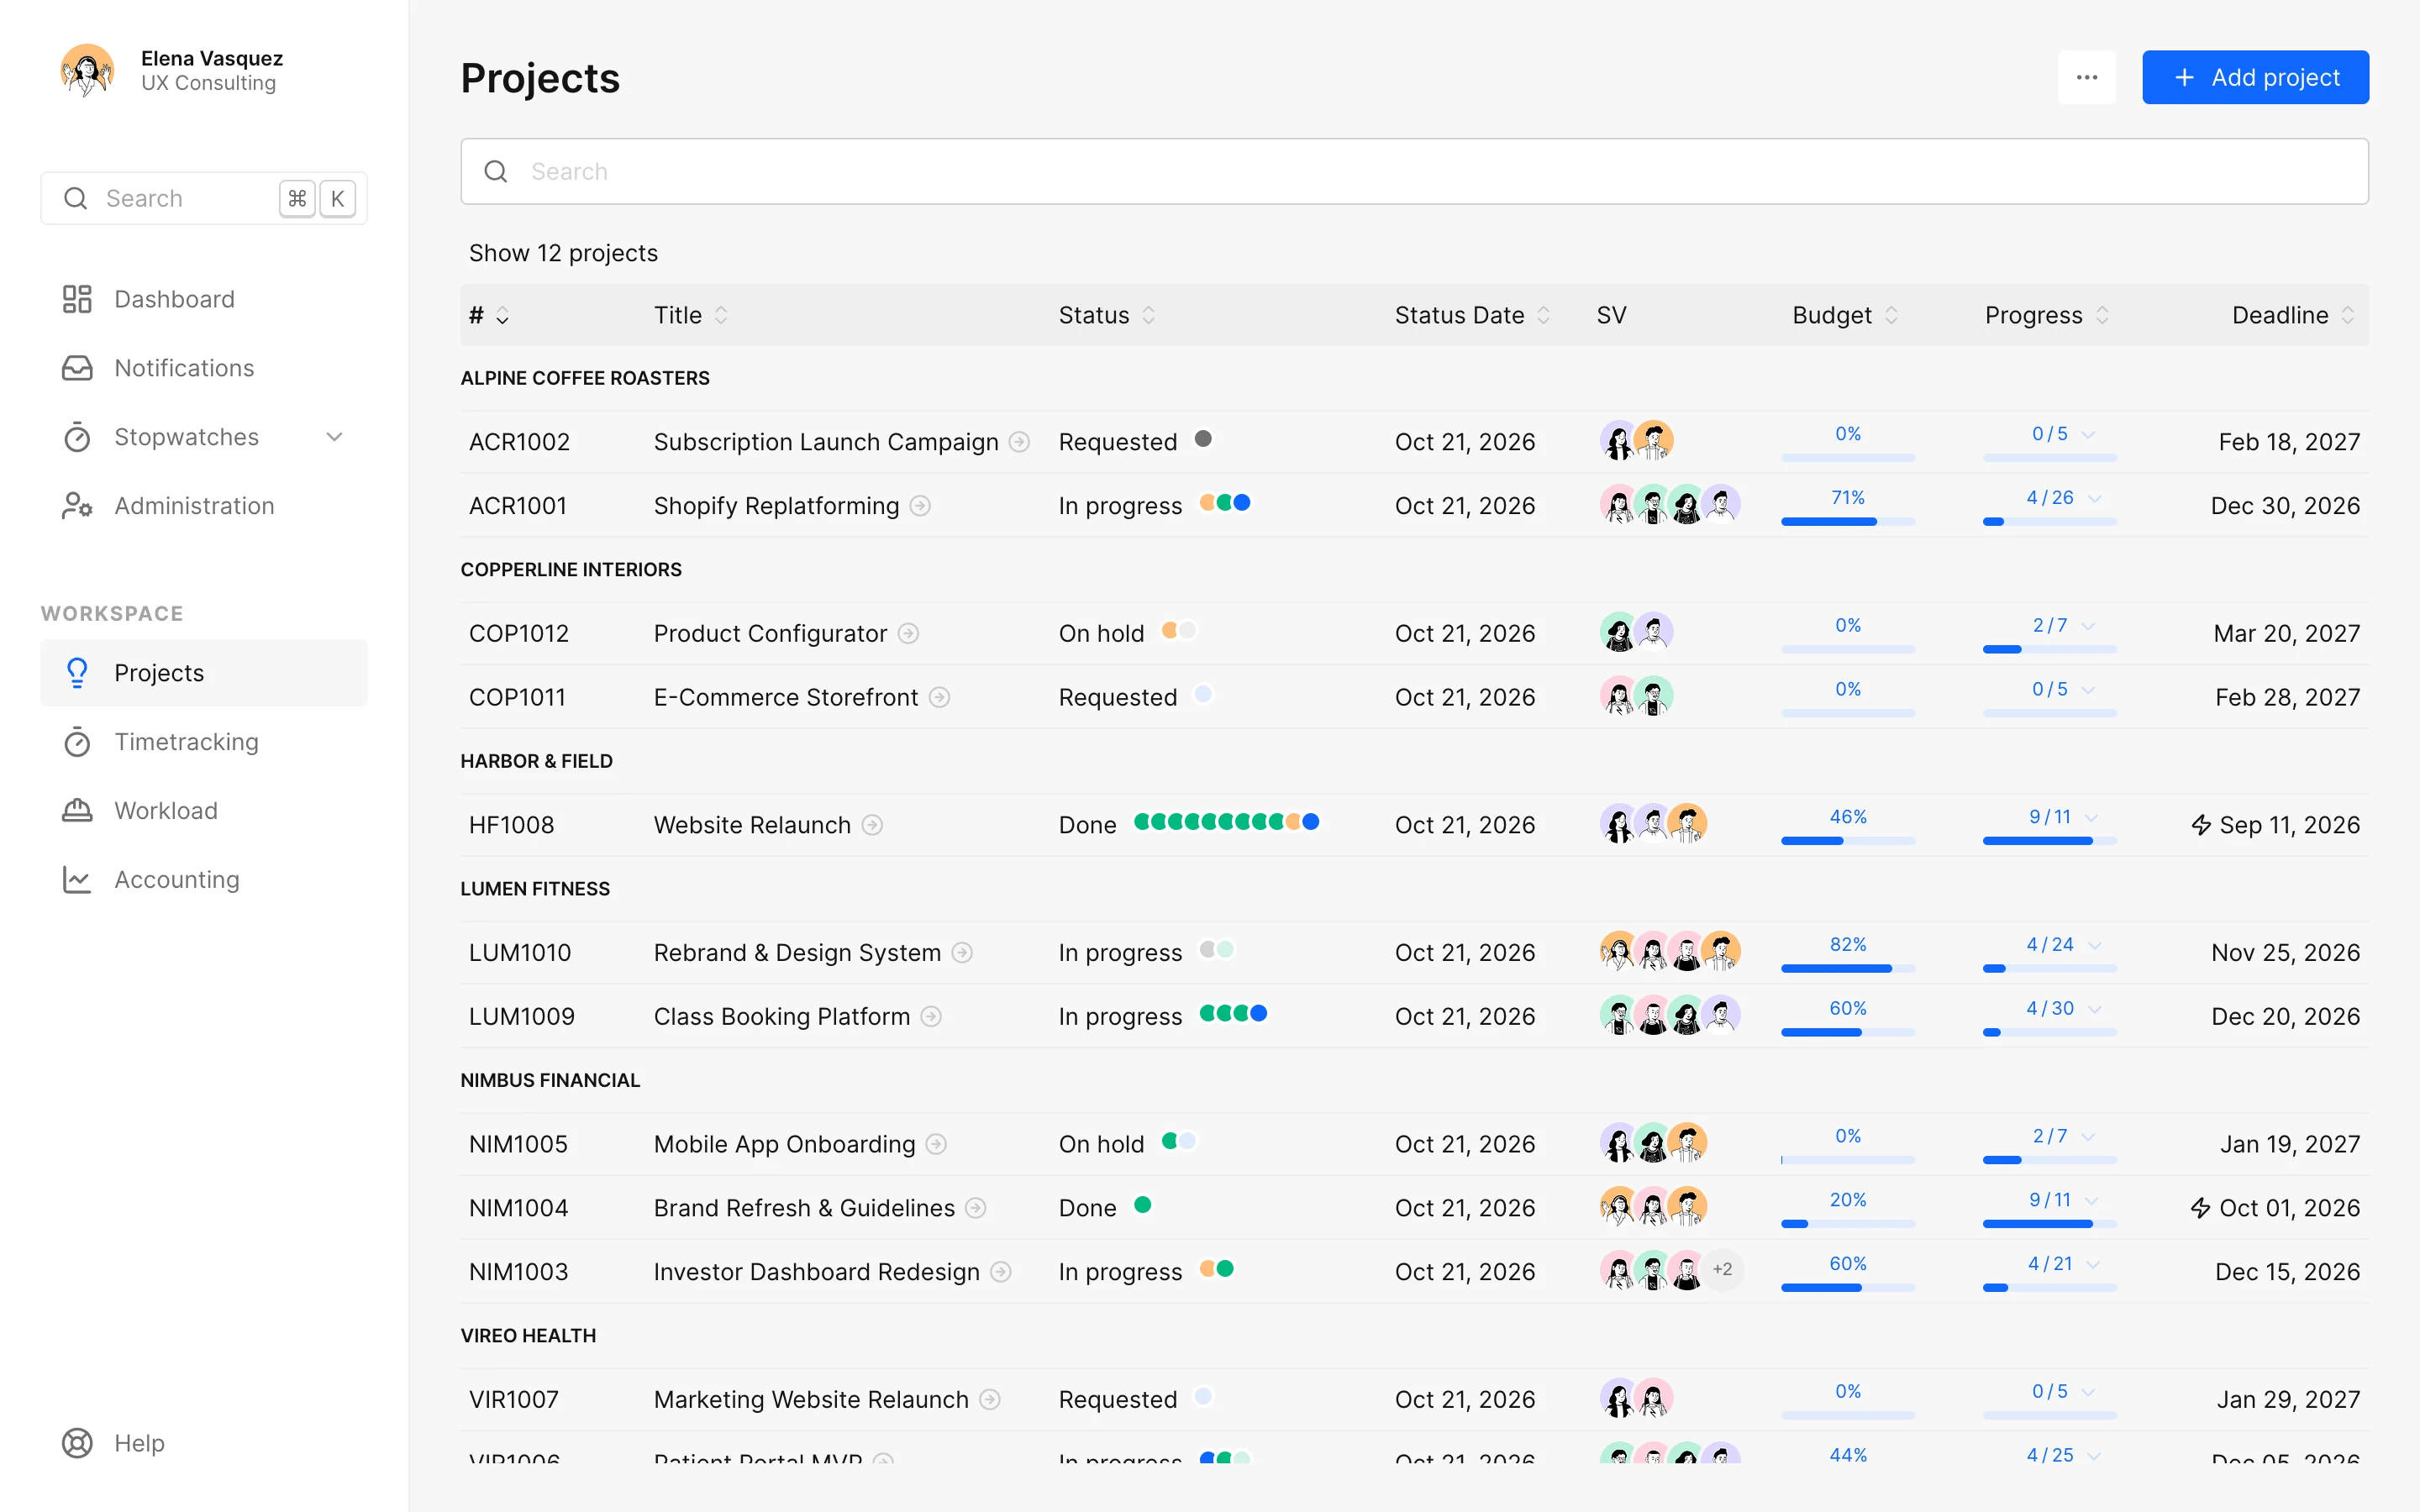The image size is (2420, 1512).
Task: Click the Accounting chart icon
Action: [x=77, y=880]
